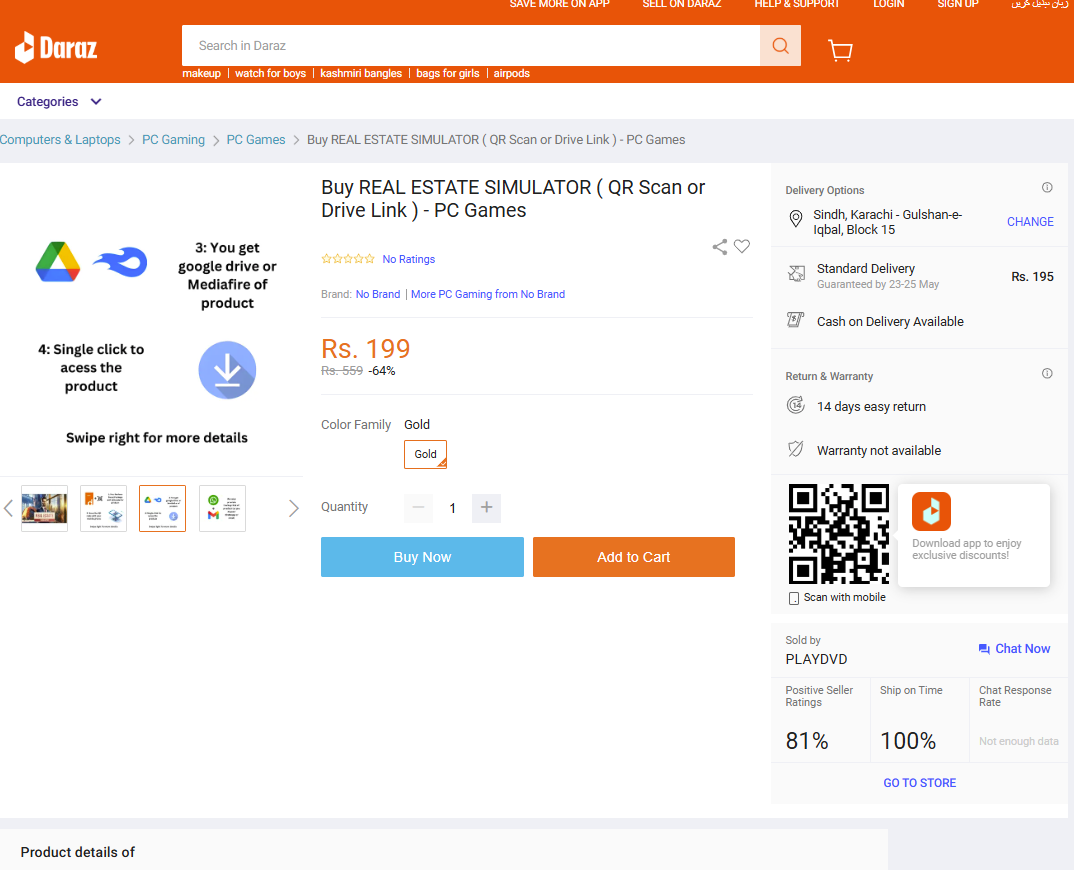Screen dimensions: 1074x870
Task: Click the Chat Now speech bubble icon
Action: 984,649
